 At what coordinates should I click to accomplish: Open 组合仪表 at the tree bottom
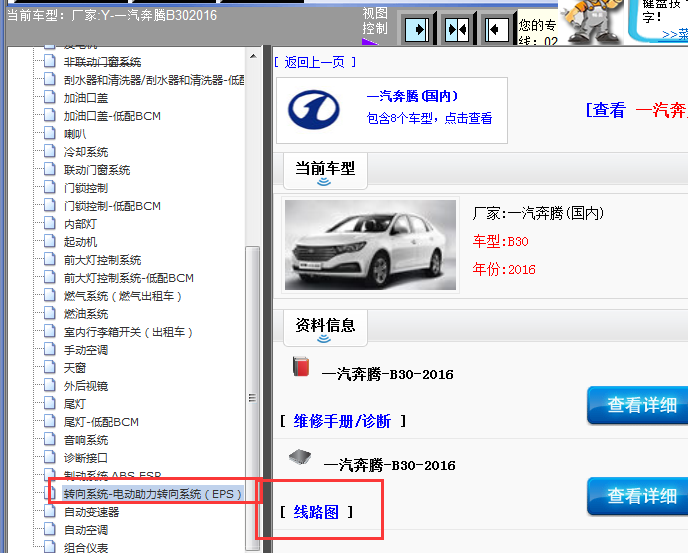tap(86, 547)
